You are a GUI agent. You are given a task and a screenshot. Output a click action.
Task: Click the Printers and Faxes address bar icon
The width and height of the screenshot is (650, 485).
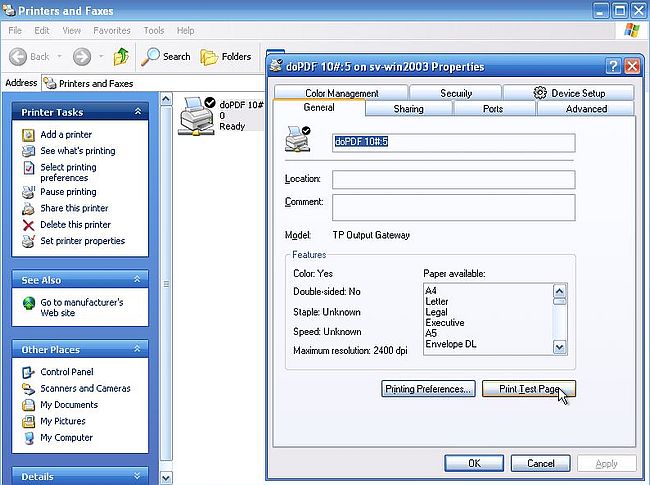[50, 83]
